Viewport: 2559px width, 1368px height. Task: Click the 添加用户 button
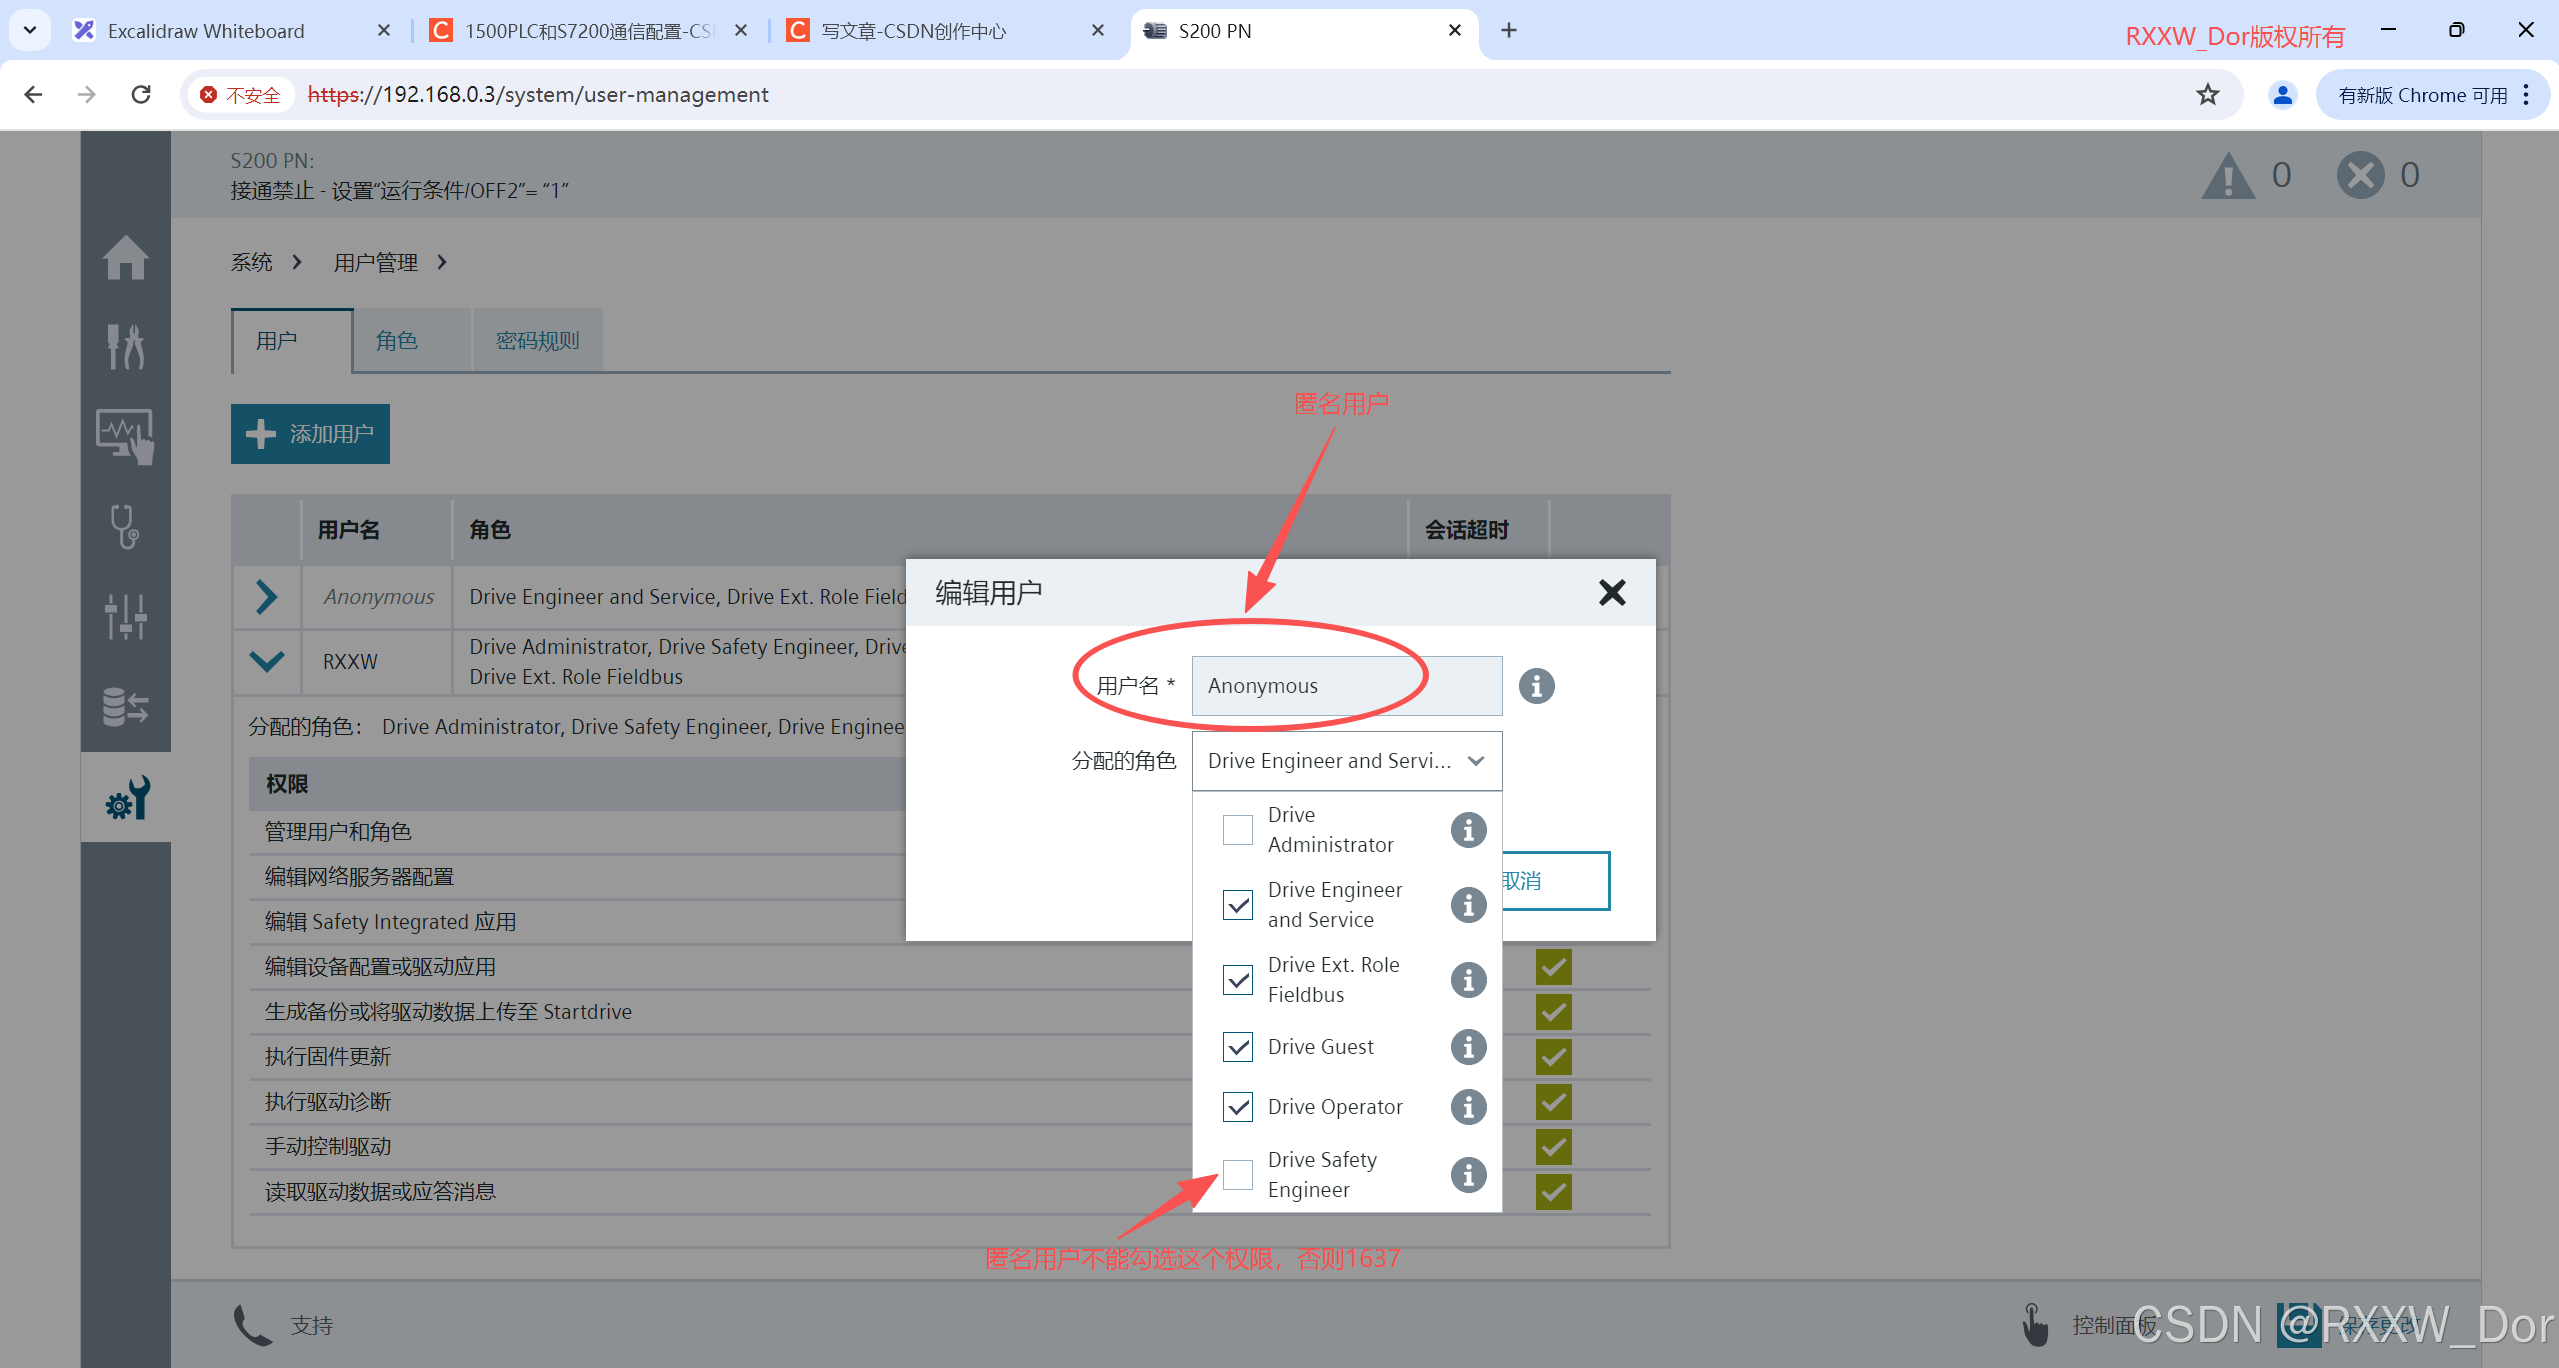310,434
